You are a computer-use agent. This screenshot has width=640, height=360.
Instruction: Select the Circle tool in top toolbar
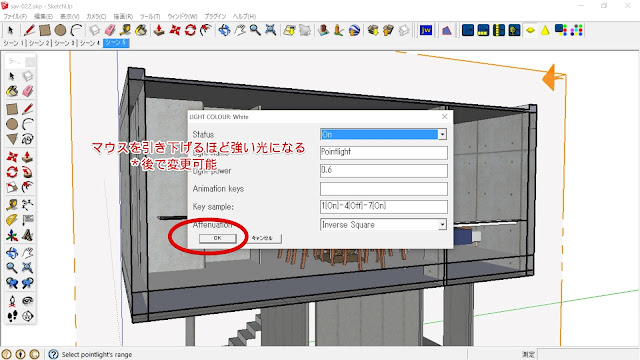pyautogui.click(x=60, y=30)
